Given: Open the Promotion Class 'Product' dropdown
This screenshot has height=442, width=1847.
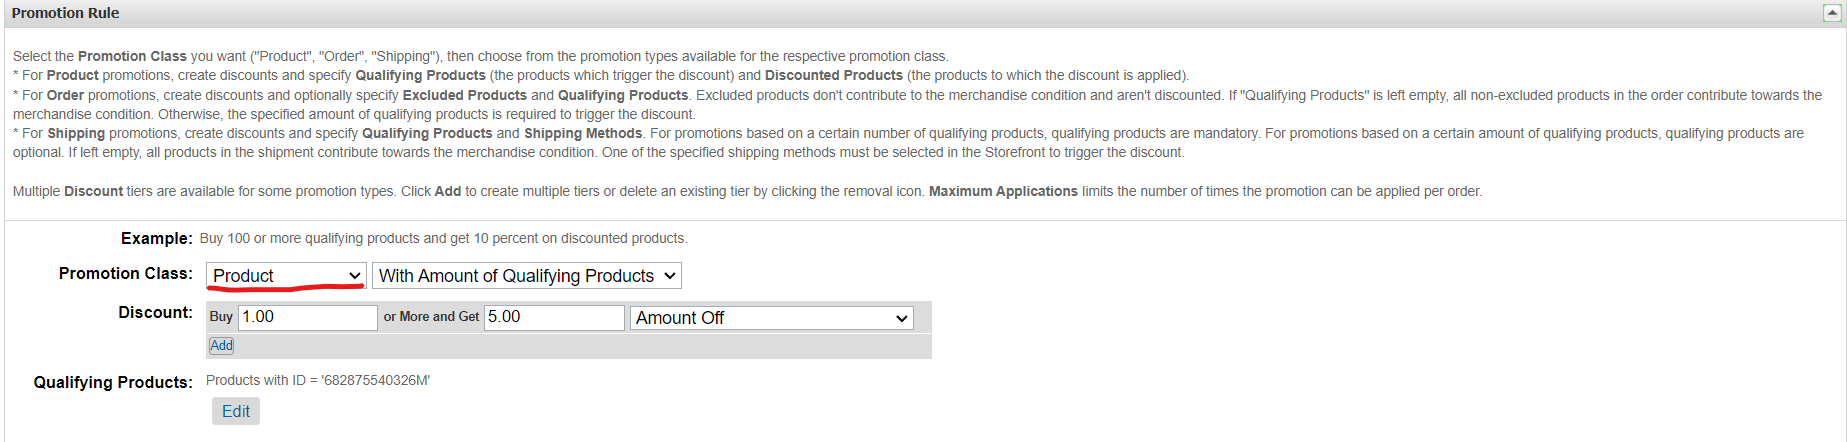Looking at the screenshot, I should (285, 276).
